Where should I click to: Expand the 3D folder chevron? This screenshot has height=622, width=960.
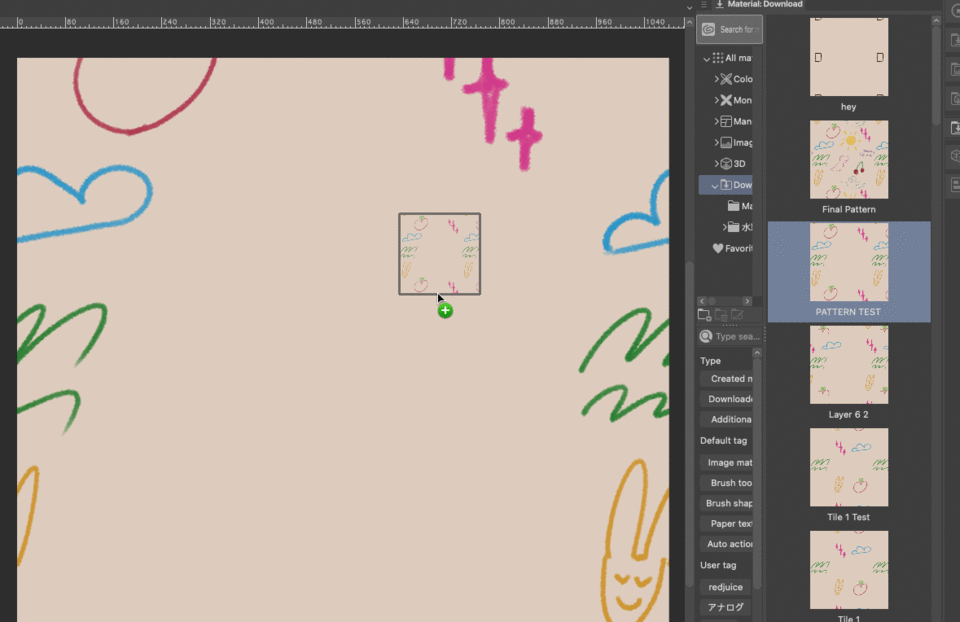pyautogui.click(x=716, y=163)
